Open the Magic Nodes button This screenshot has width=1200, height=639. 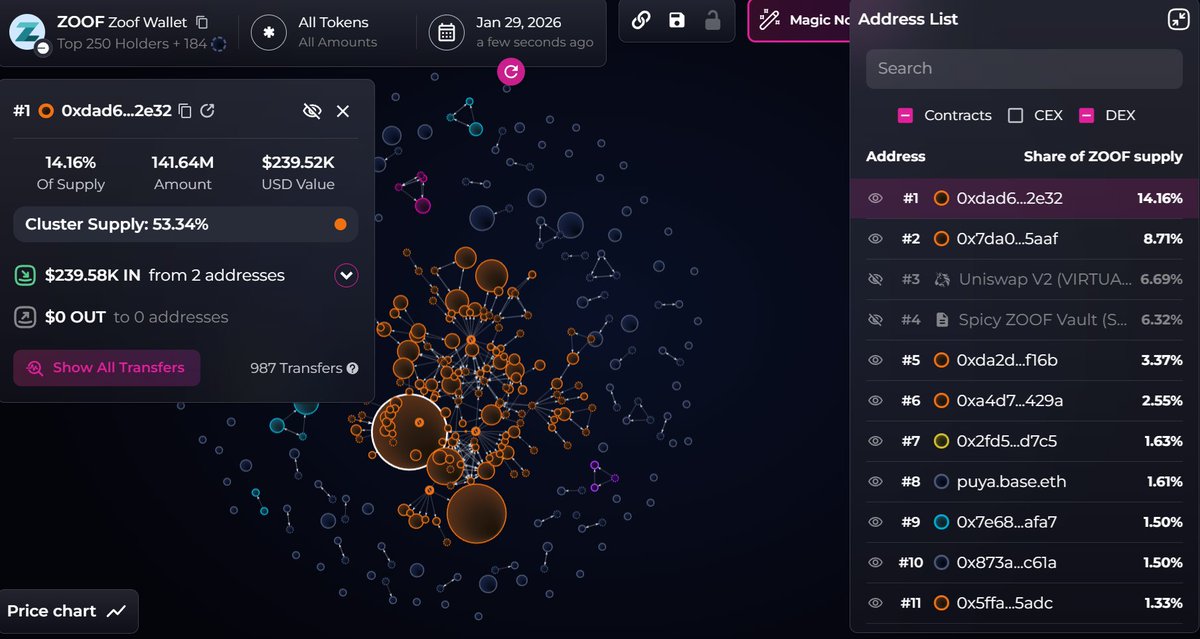pos(800,20)
